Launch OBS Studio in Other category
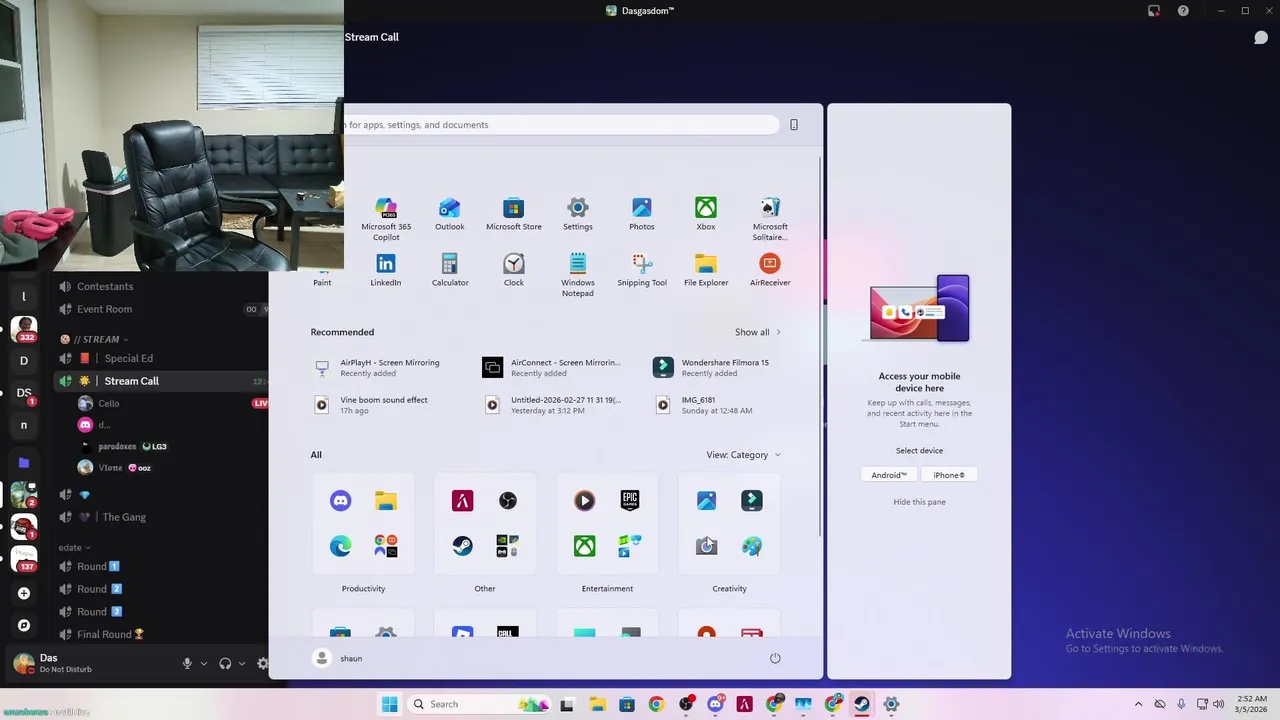1280x720 pixels. tap(508, 501)
